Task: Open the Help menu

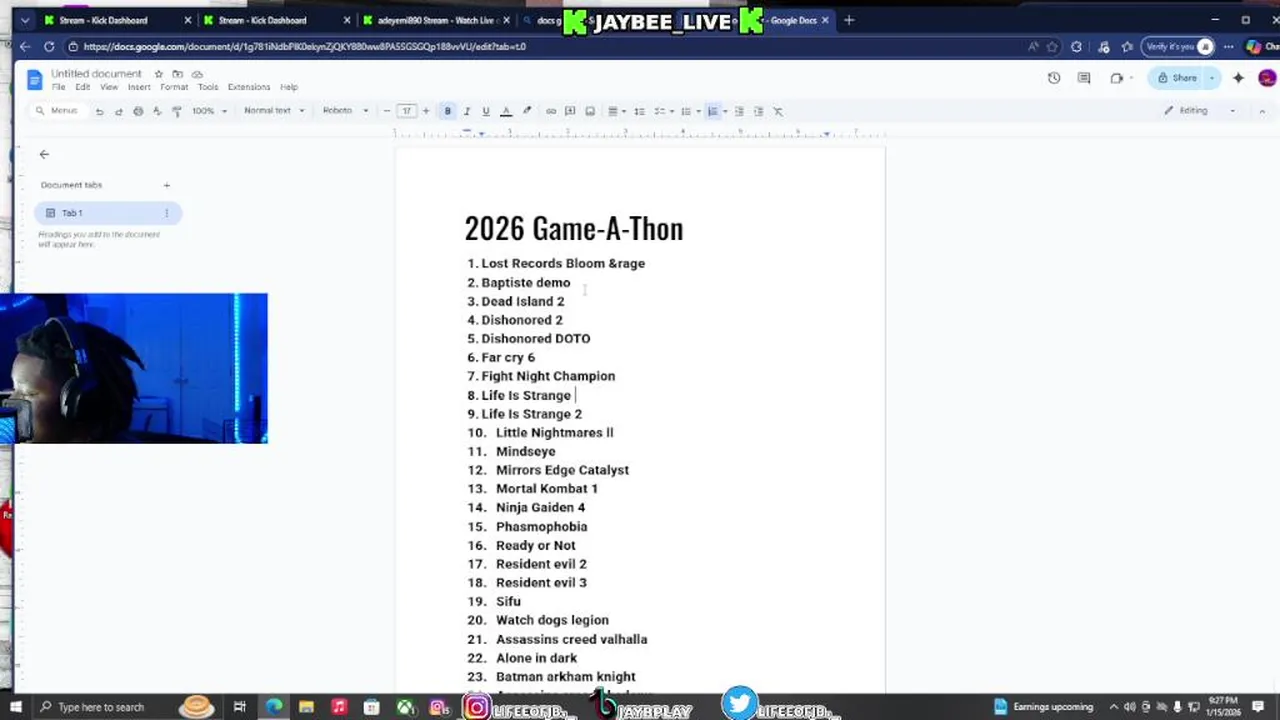Action: click(x=289, y=87)
